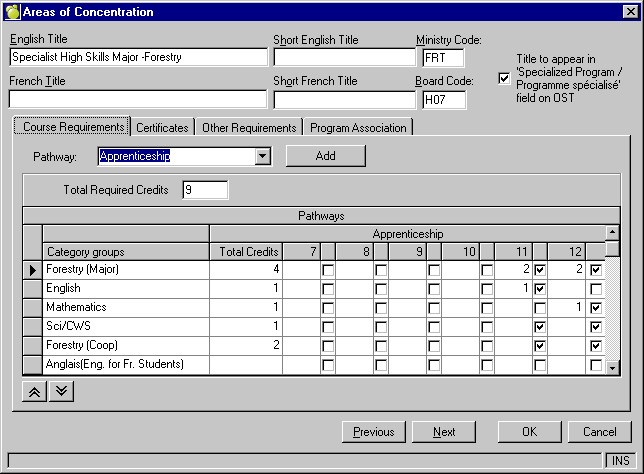Click the application icon in title bar
644x474 pixels.
coord(12,12)
